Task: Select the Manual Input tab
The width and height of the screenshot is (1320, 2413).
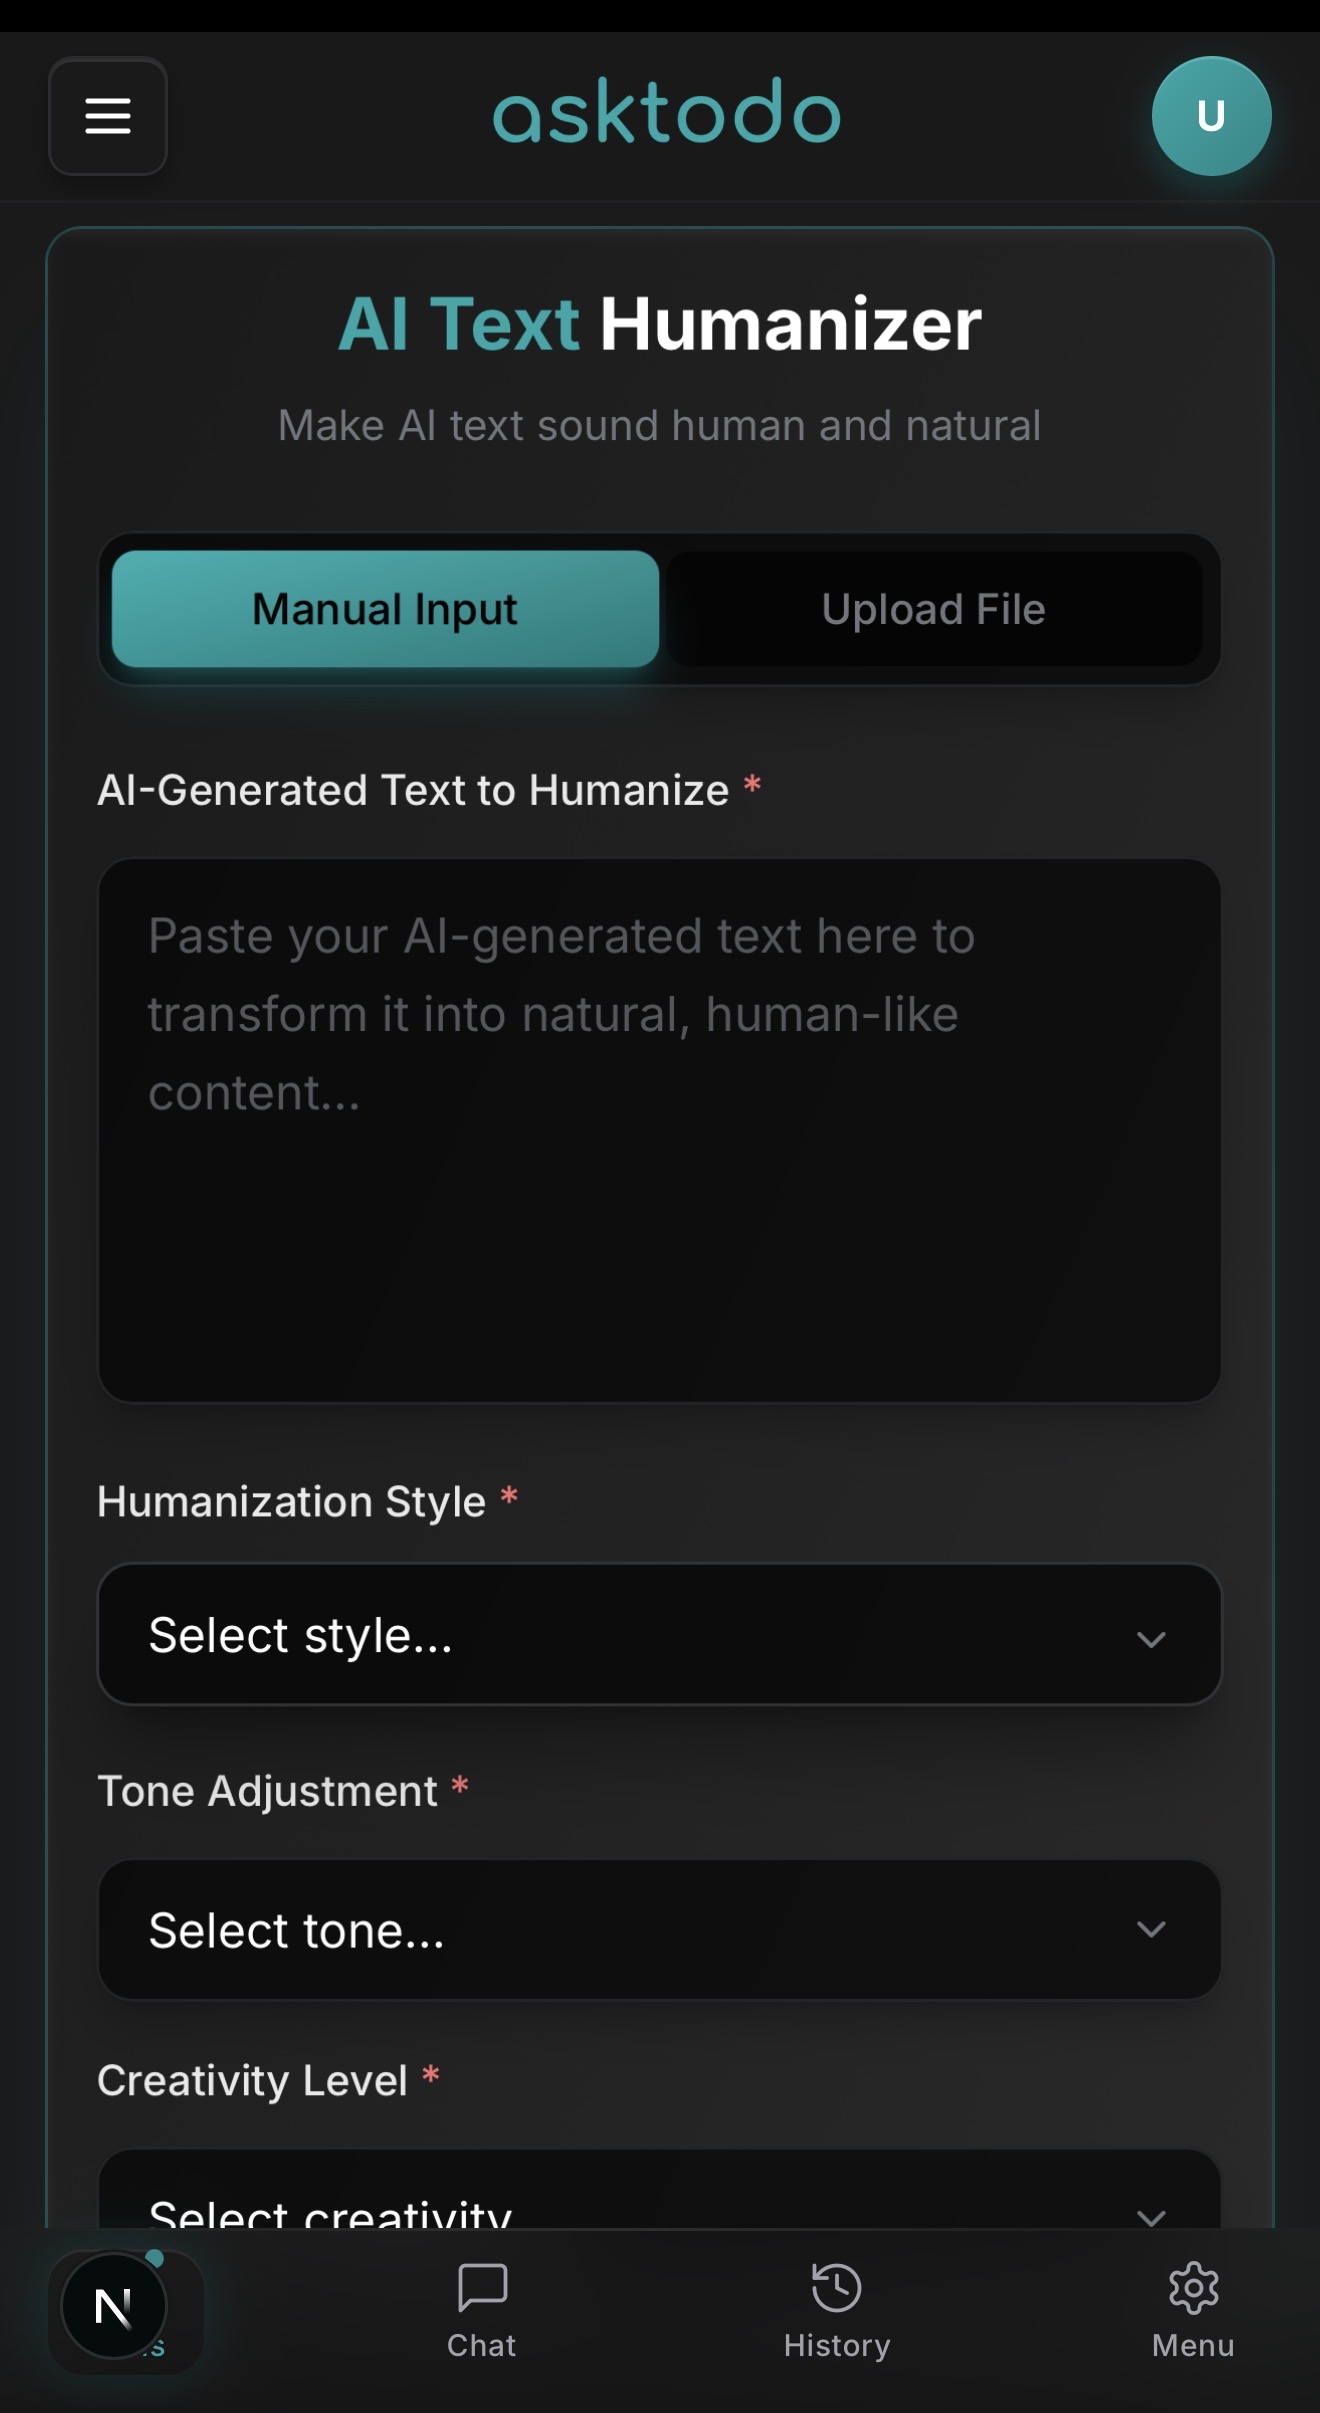Action: pos(385,608)
